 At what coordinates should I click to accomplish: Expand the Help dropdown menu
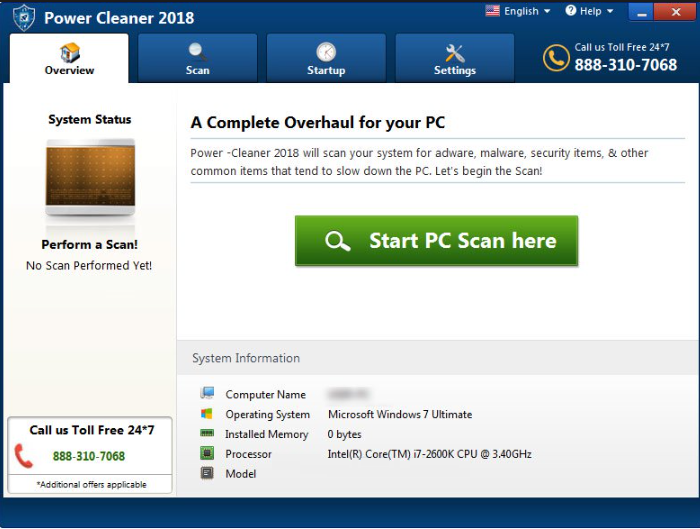[x=589, y=11]
